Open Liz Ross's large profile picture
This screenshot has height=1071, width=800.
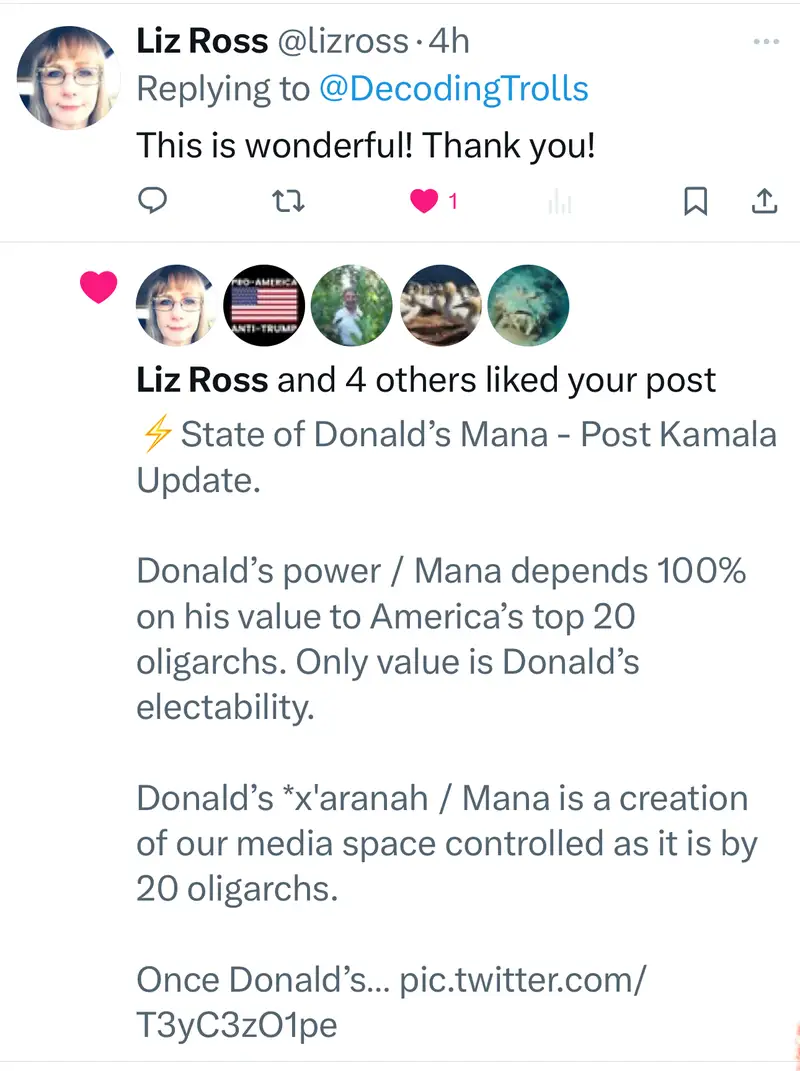click(70, 78)
